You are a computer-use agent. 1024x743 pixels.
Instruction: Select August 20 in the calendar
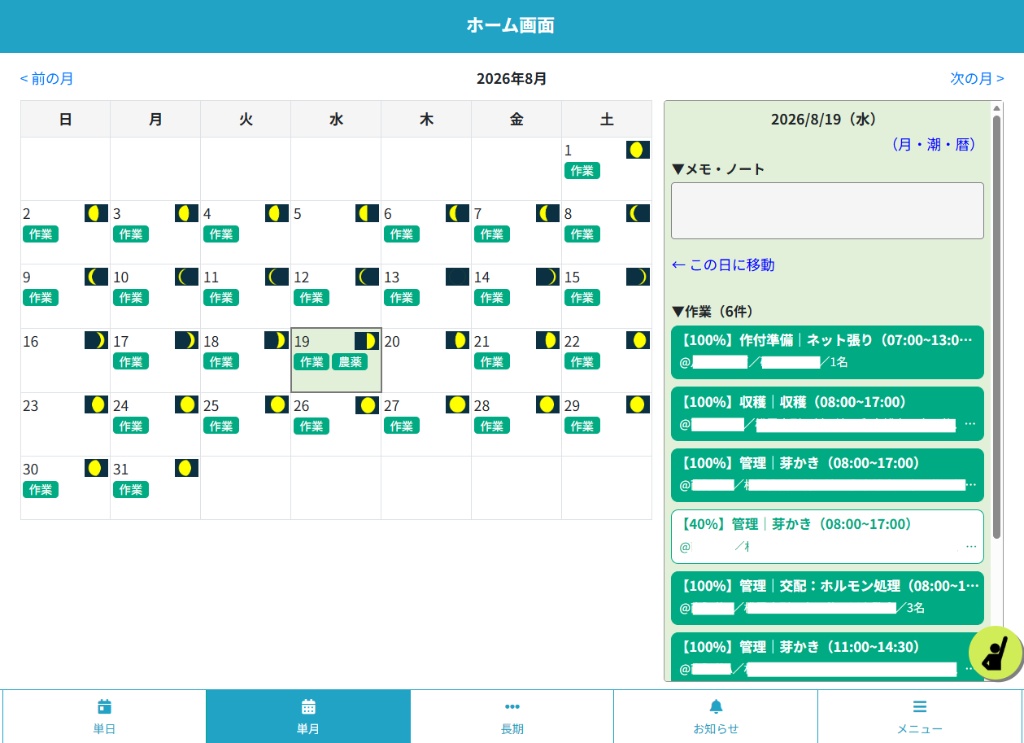pyautogui.click(x=426, y=360)
